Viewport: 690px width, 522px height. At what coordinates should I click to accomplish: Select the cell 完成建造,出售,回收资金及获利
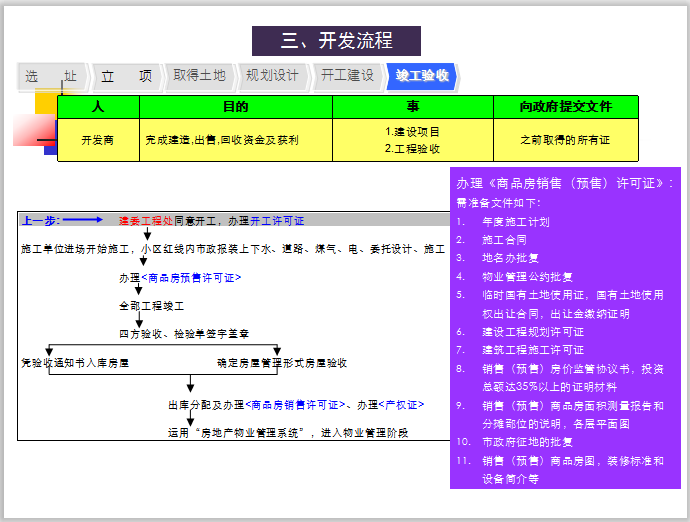point(235,140)
